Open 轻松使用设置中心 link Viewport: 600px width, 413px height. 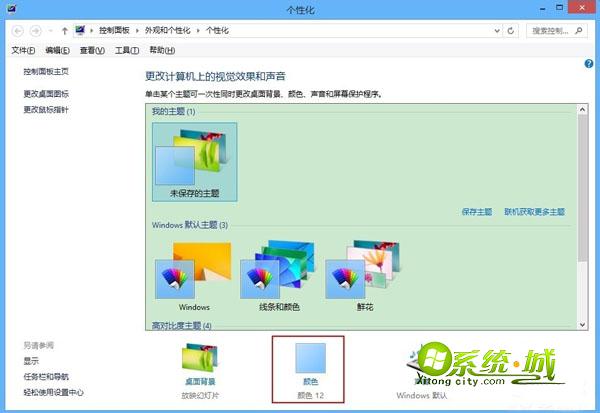pyautogui.click(x=54, y=392)
